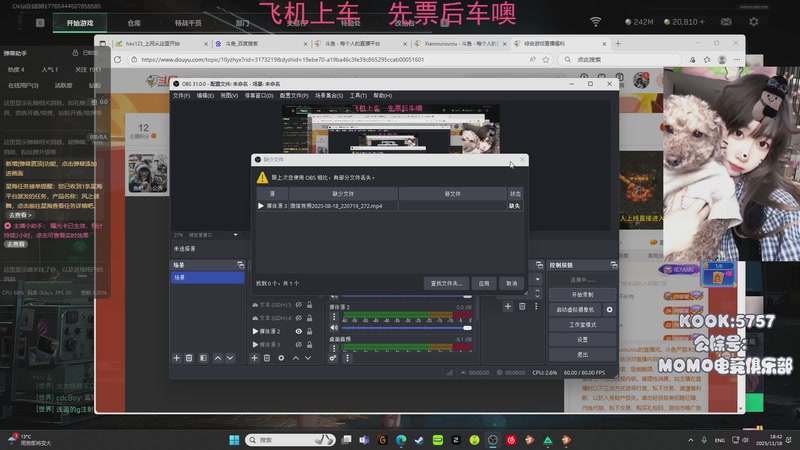Click the Windows taskbar search box
Screen dimensions: 800x450
290,440
